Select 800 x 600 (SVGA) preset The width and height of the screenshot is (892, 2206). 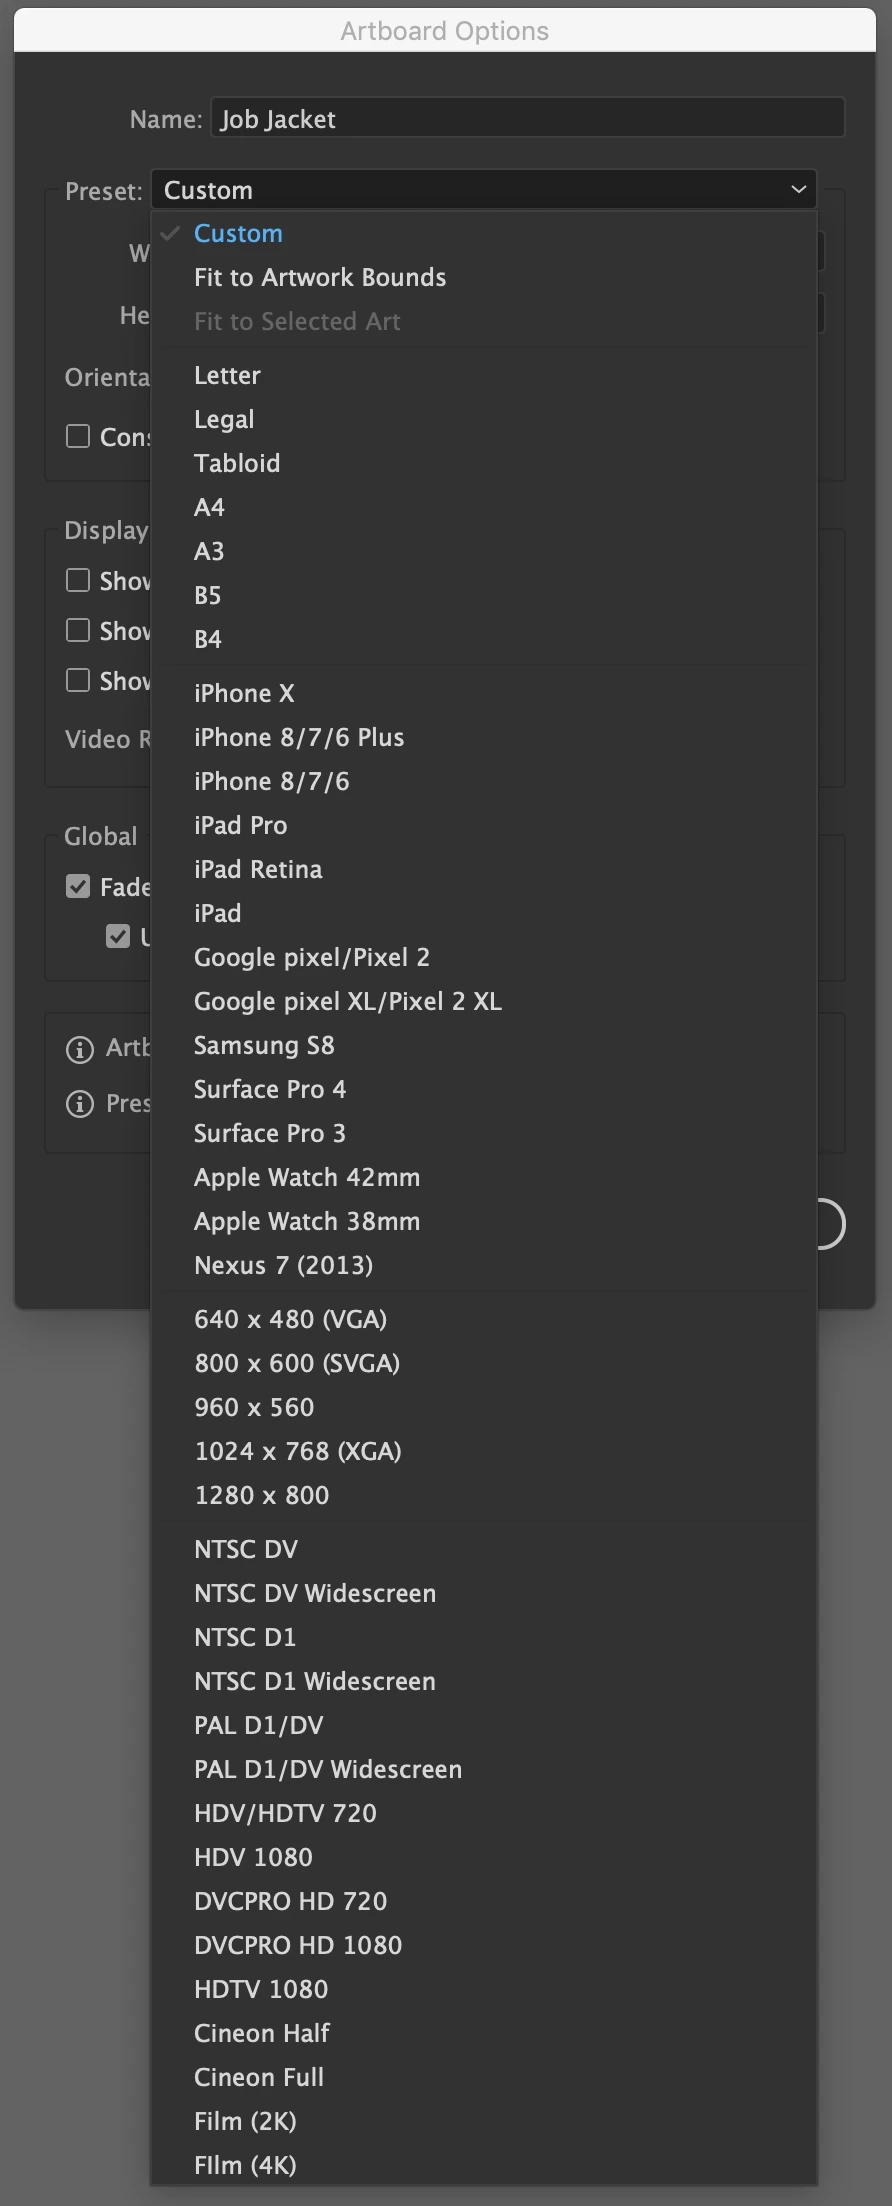tap(484, 1363)
